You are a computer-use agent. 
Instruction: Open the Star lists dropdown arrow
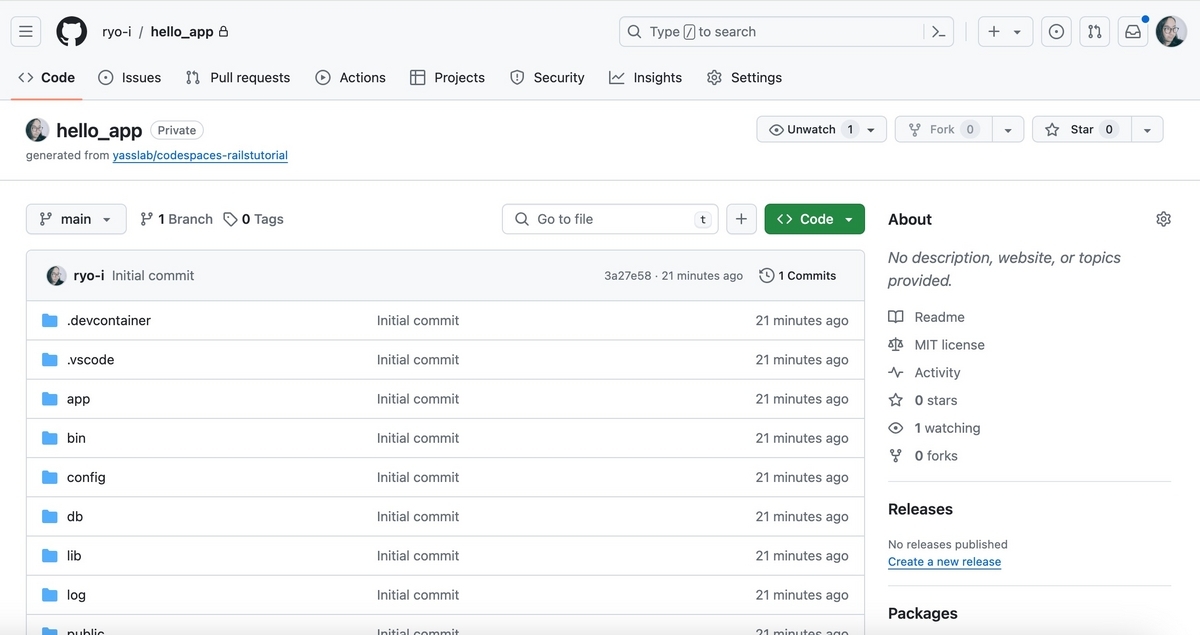tap(1147, 130)
